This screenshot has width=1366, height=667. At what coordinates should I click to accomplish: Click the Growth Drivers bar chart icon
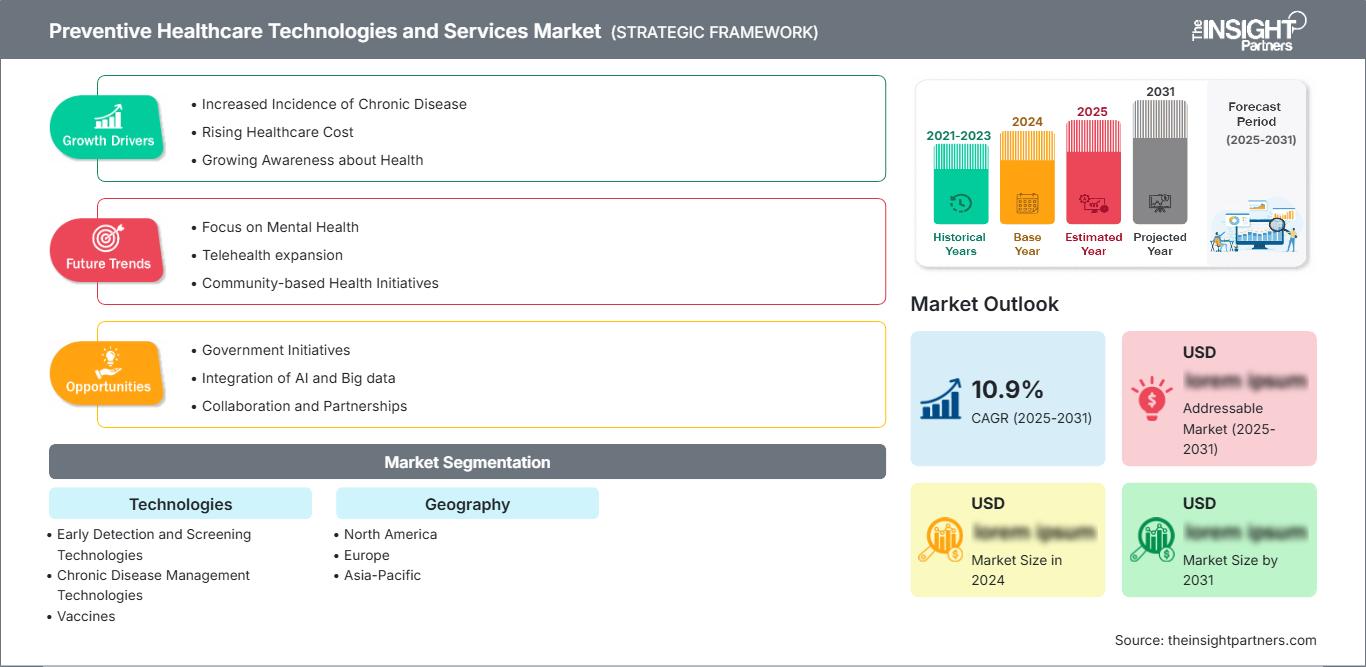108,117
